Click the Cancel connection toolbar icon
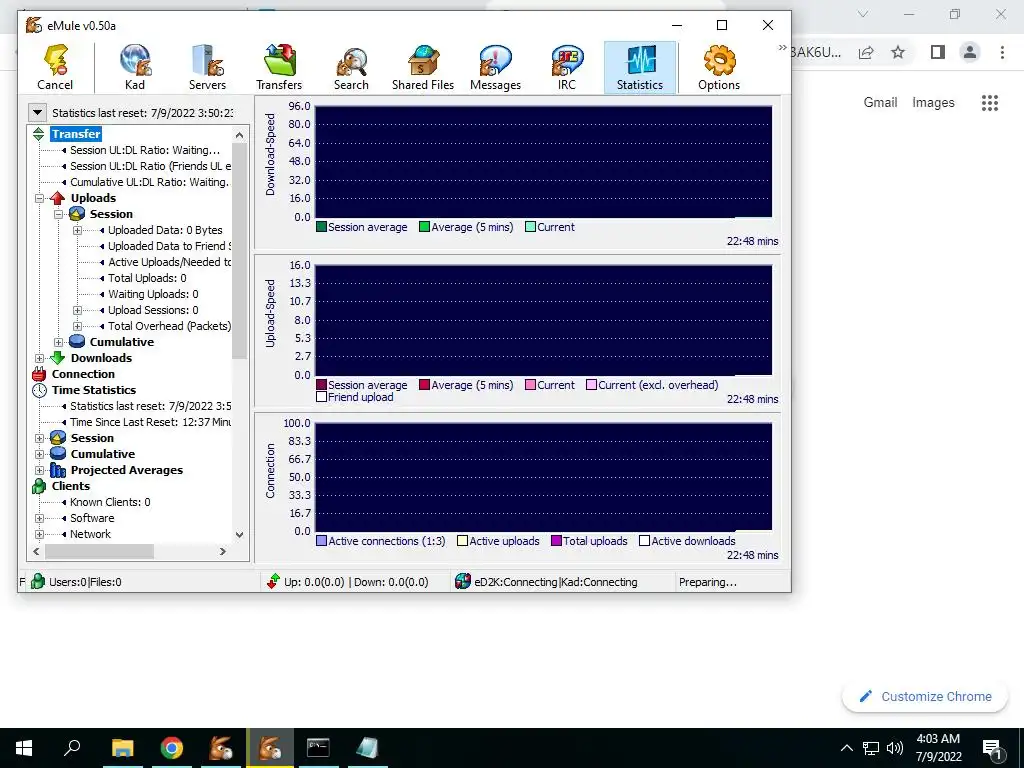Screen dimensions: 1024x768 [x=56, y=67]
